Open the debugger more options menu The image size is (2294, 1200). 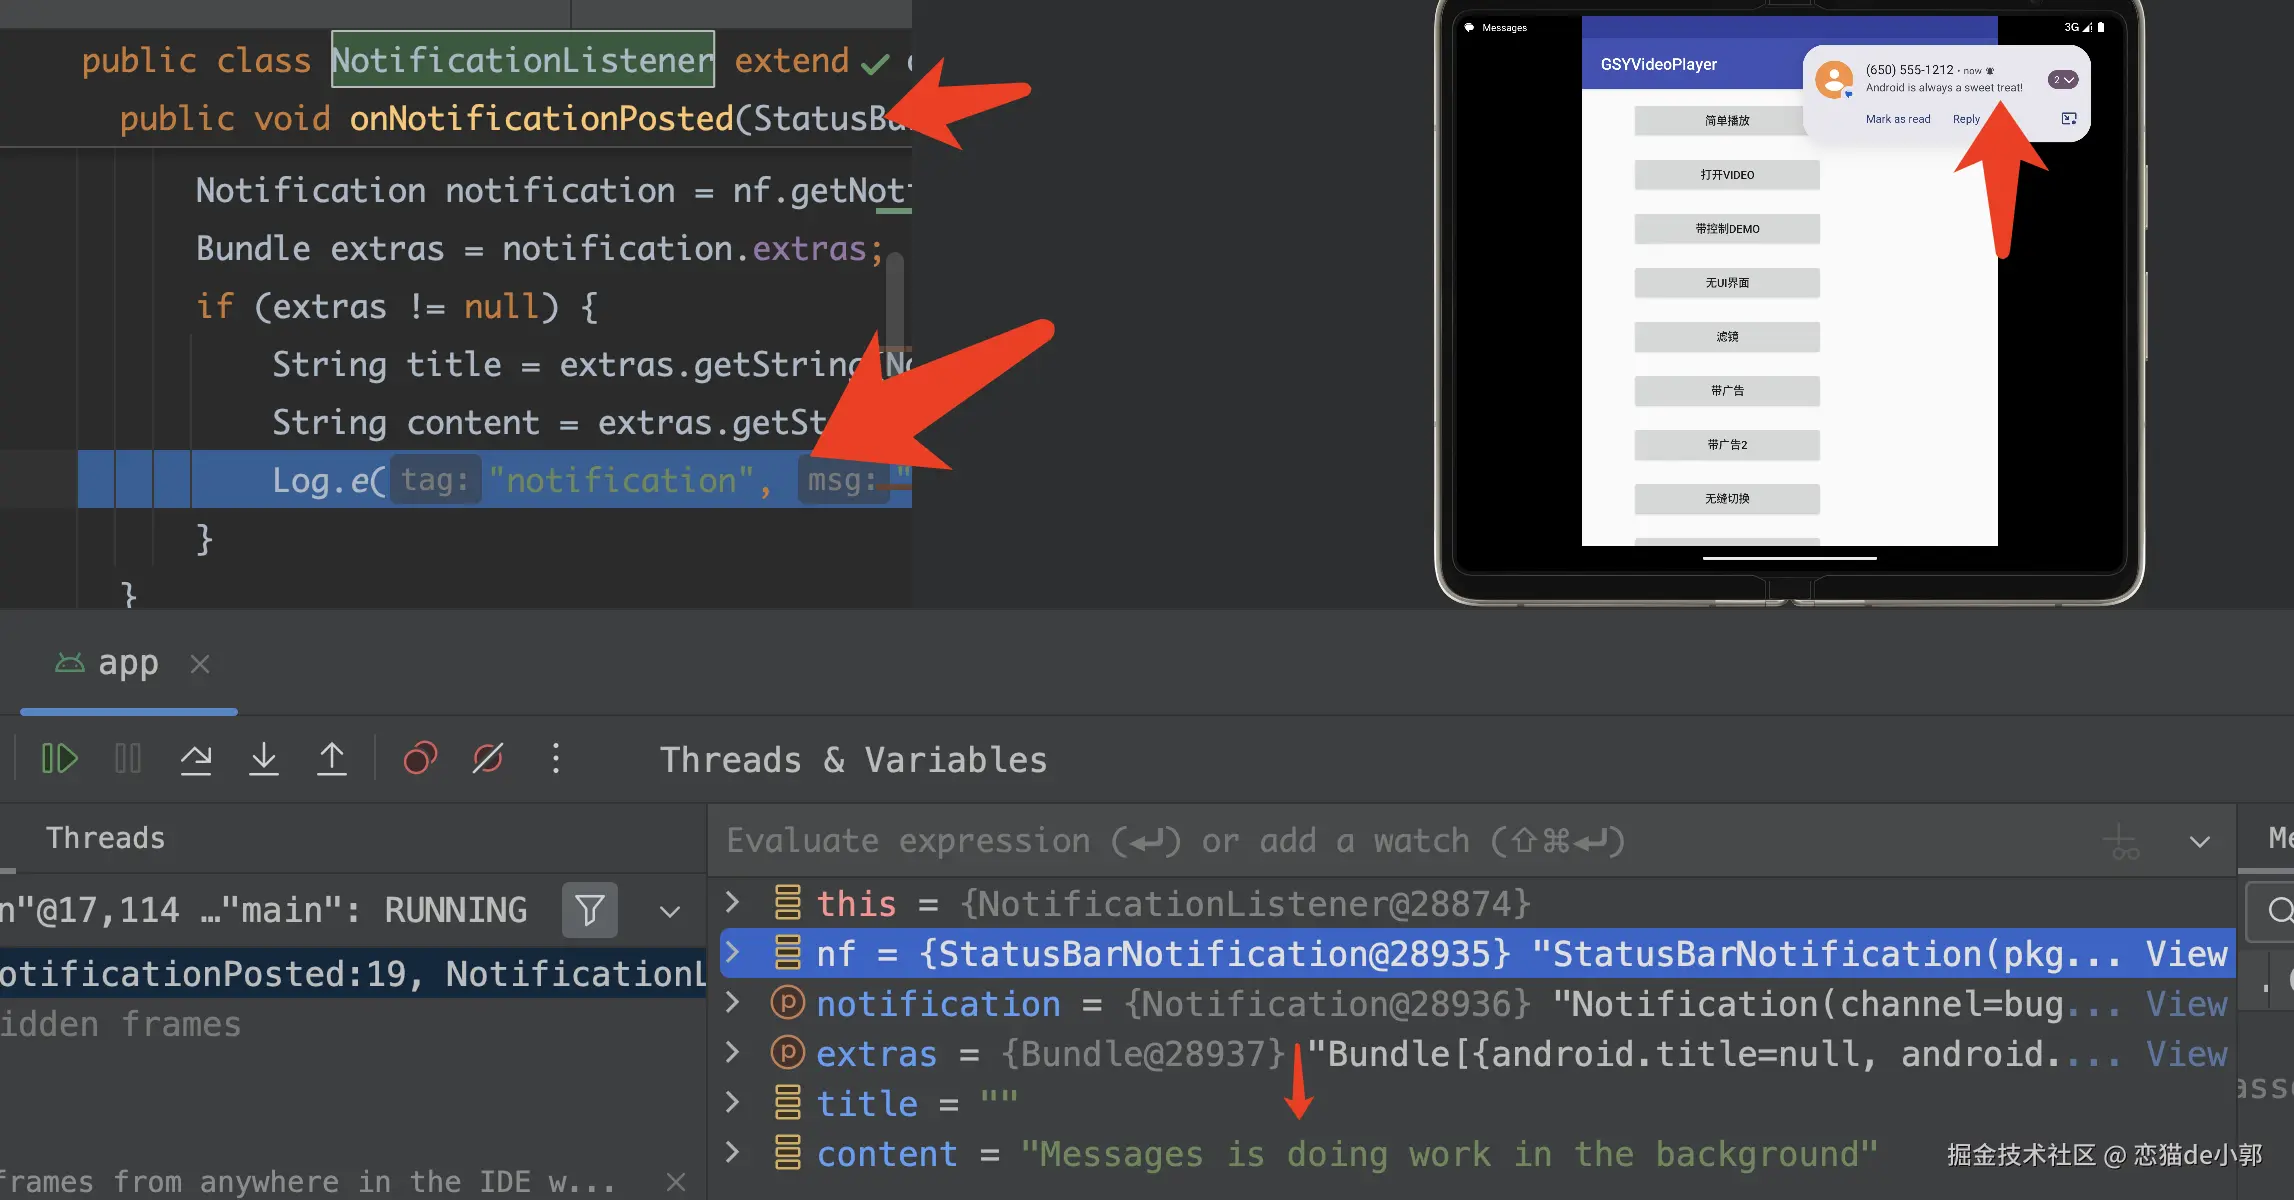tap(556, 759)
